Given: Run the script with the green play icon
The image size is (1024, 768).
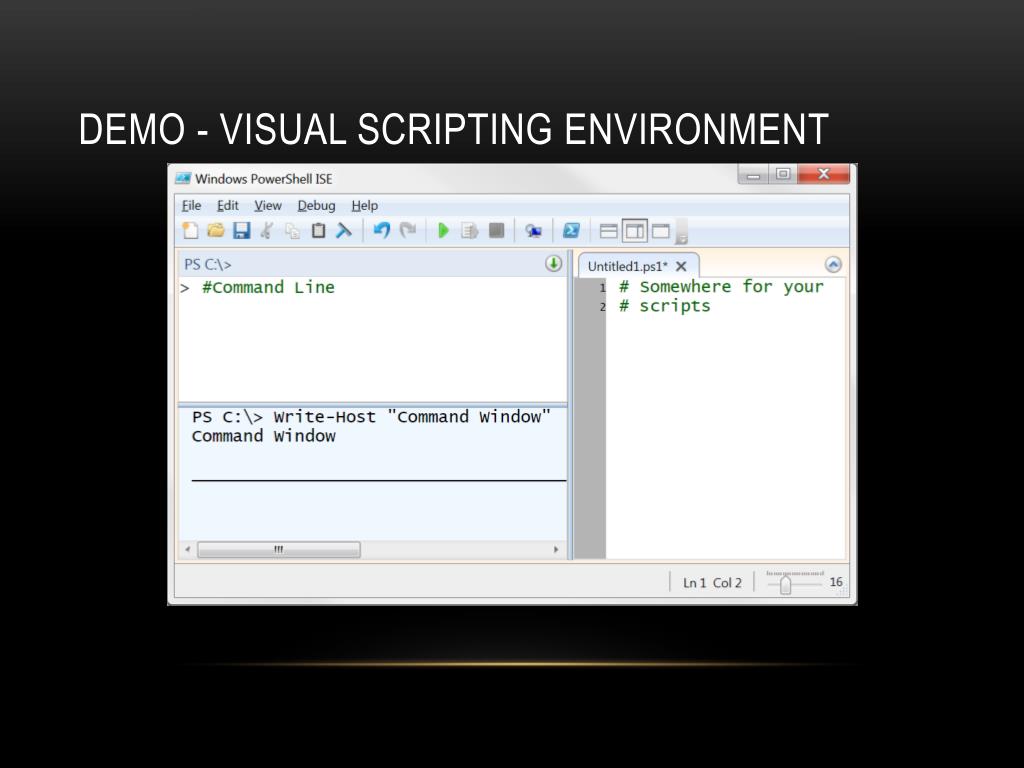Looking at the screenshot, I should pos(443,231).
